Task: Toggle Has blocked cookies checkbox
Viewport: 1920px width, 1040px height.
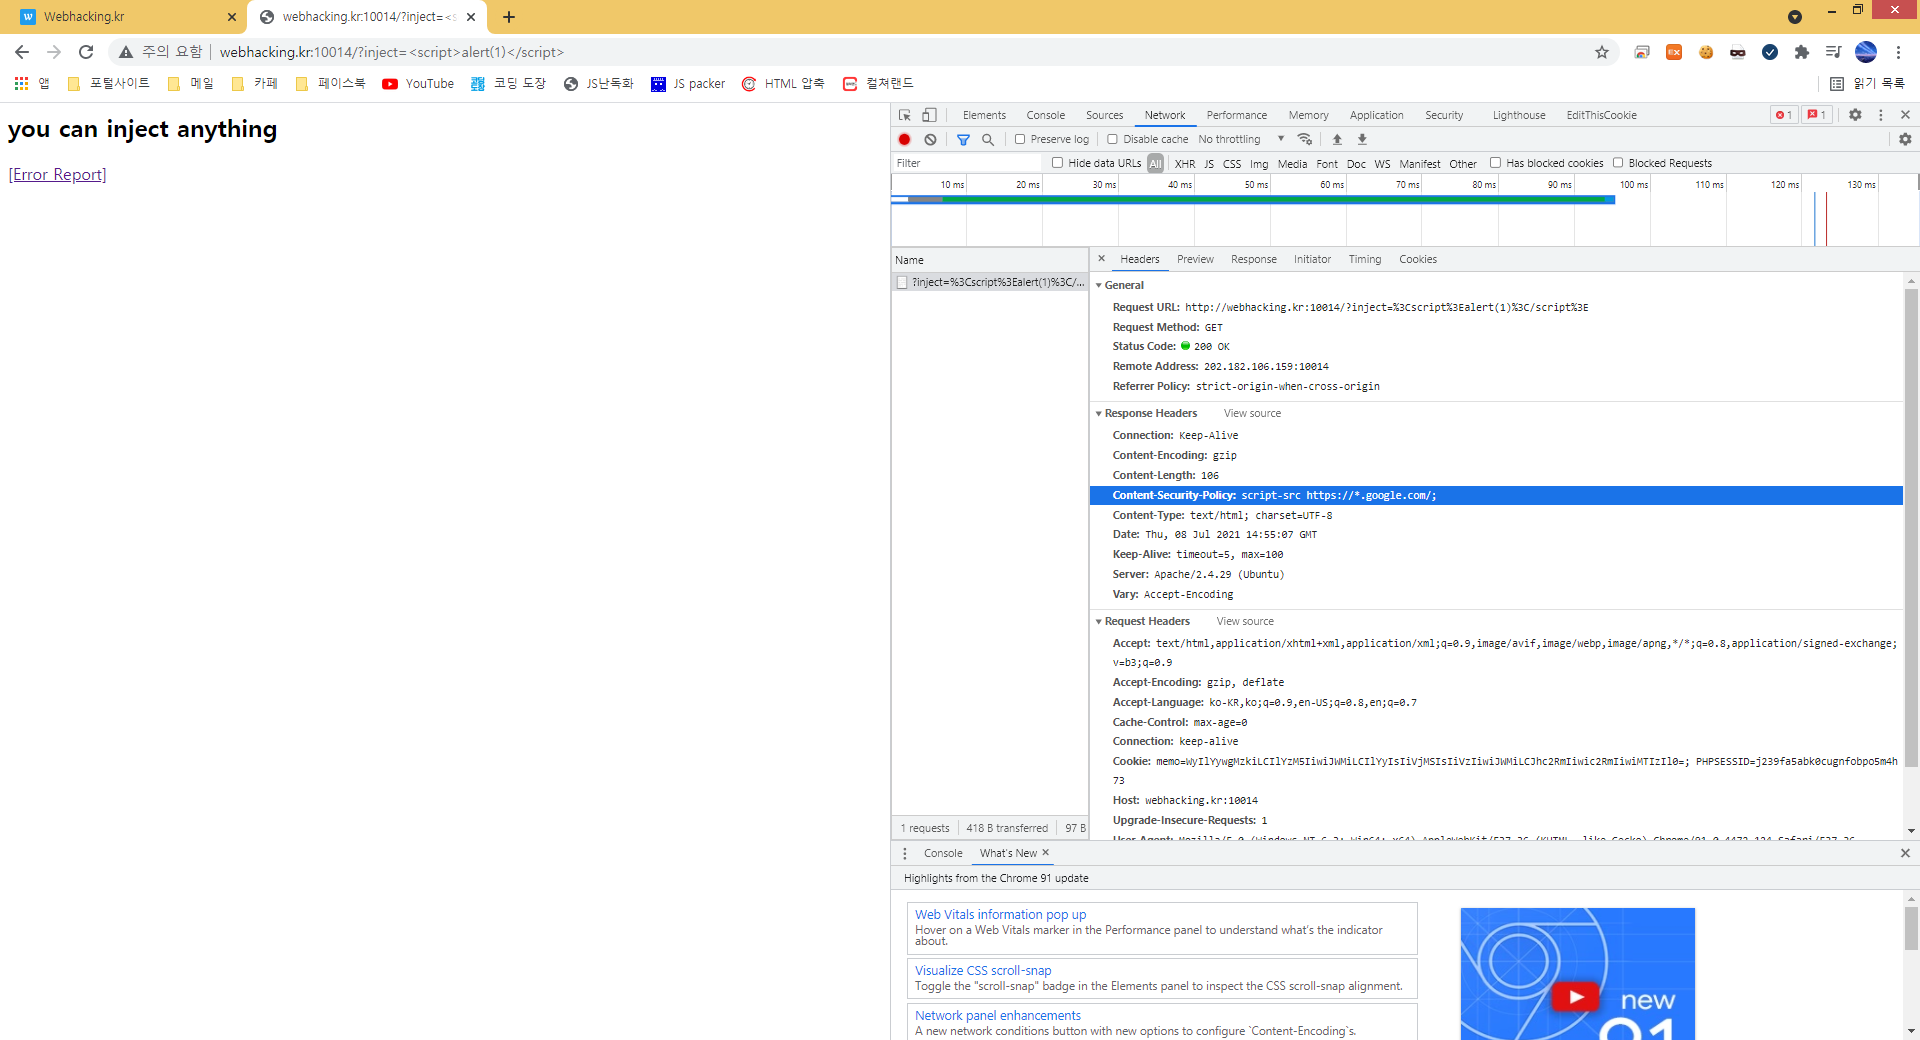Action: [x=1495, y=163]
